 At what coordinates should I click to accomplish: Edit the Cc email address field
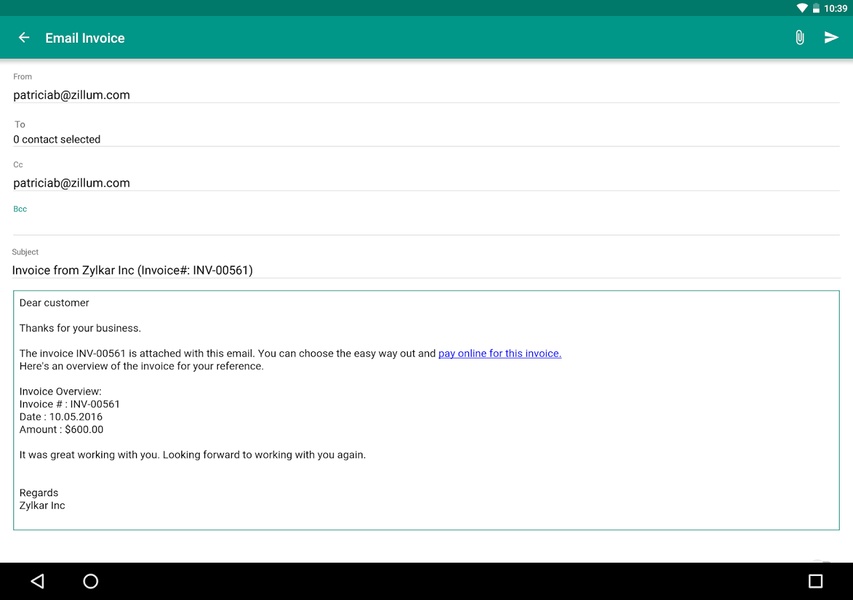pyautogui.click(x=426, y=183)
